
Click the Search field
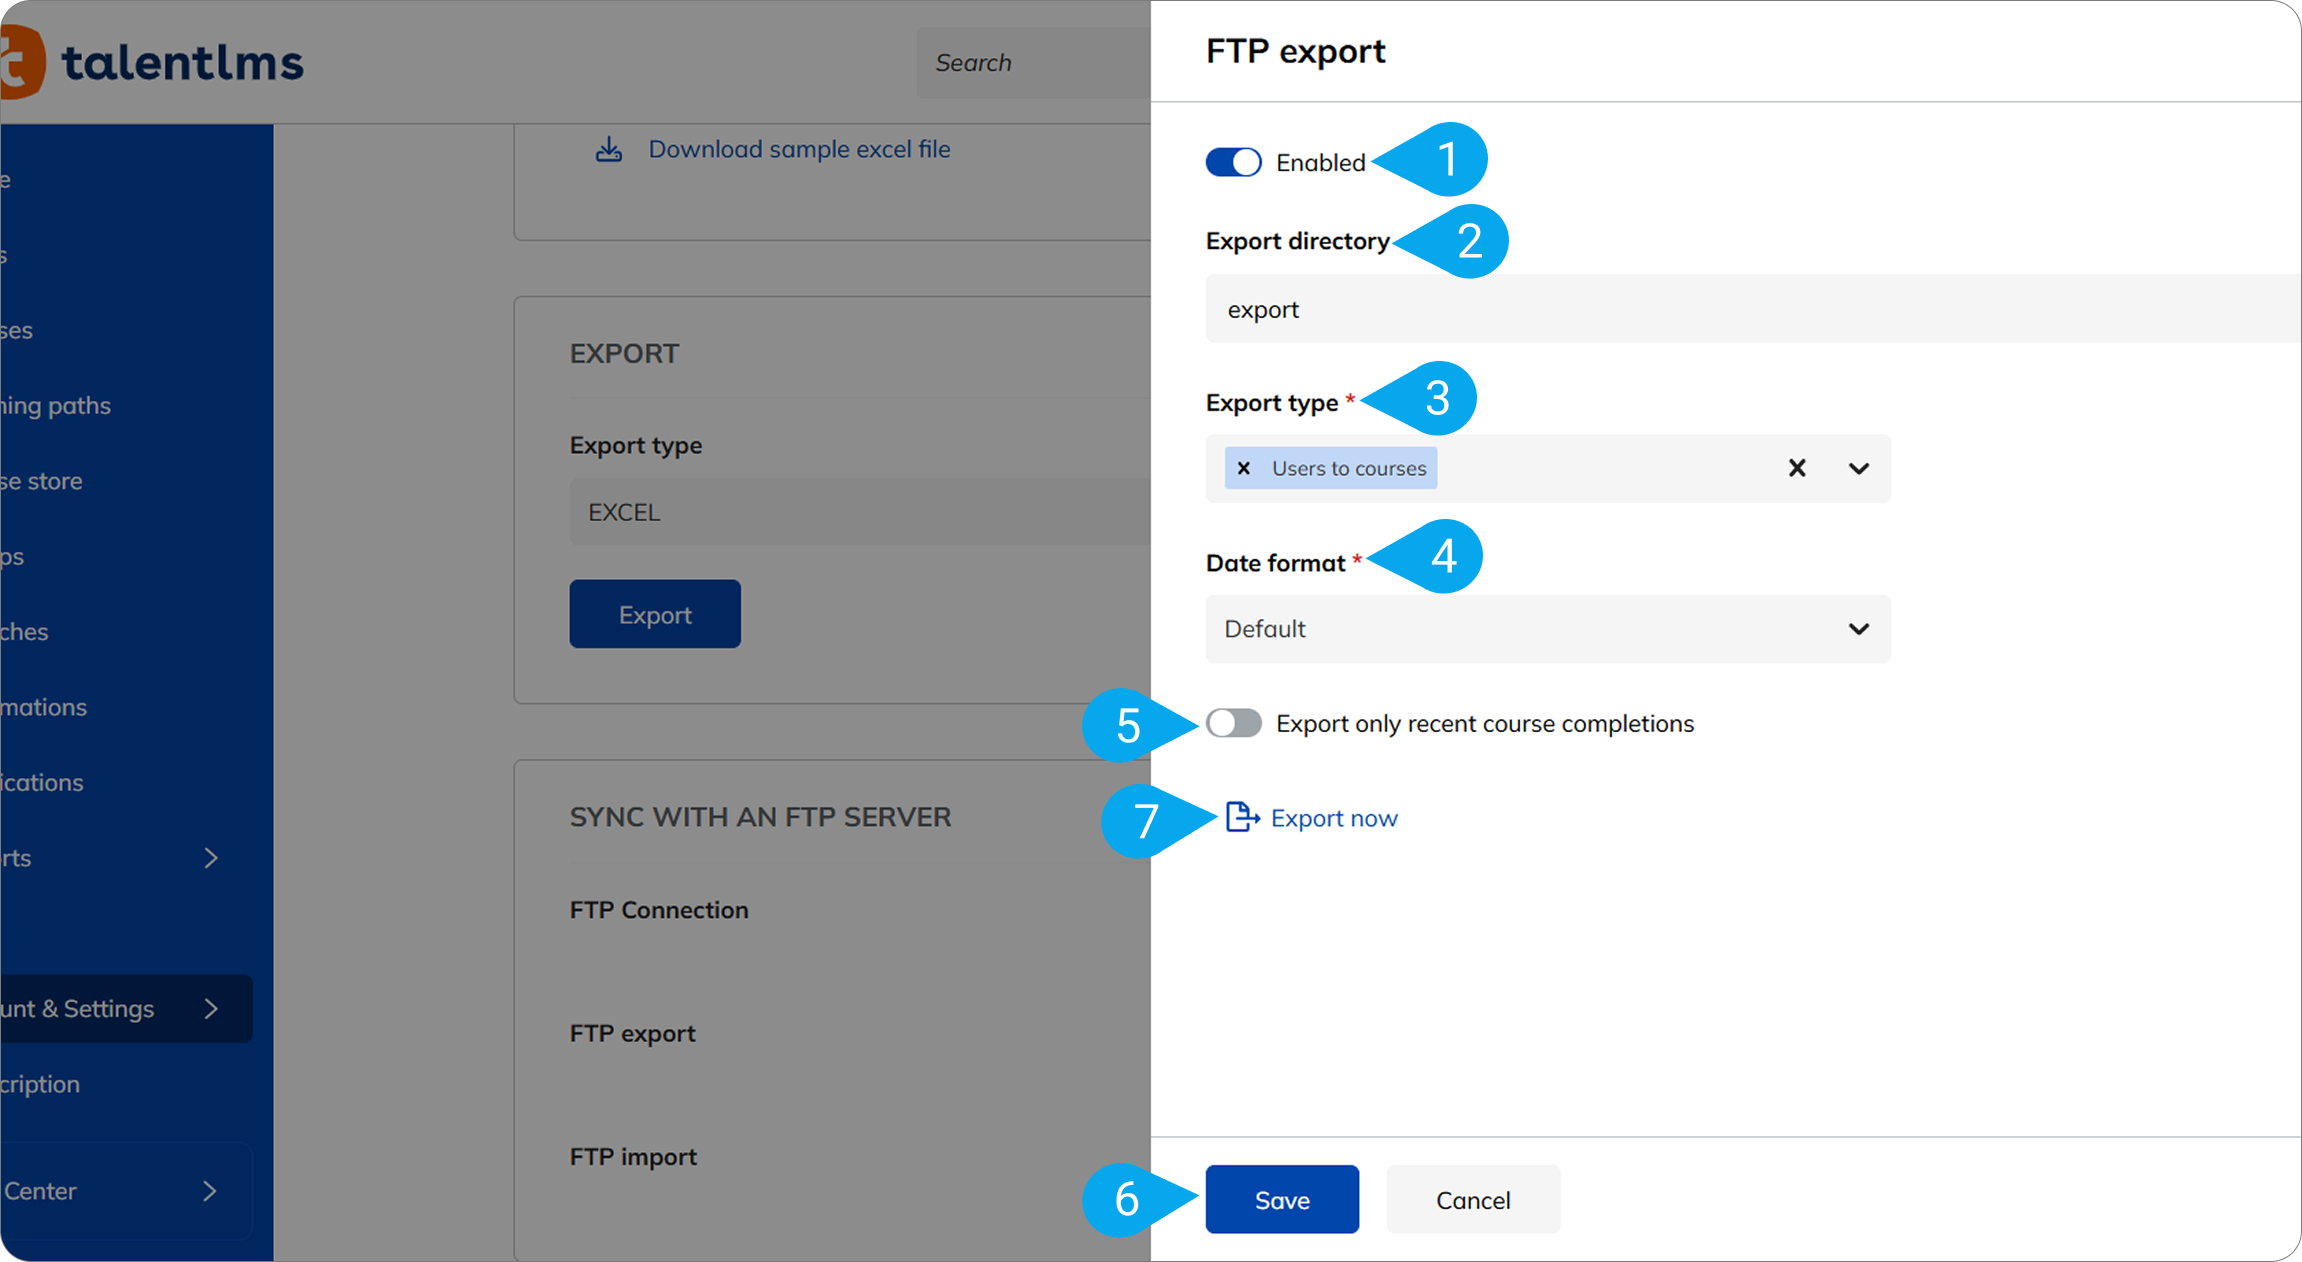tap(1030, 62)
